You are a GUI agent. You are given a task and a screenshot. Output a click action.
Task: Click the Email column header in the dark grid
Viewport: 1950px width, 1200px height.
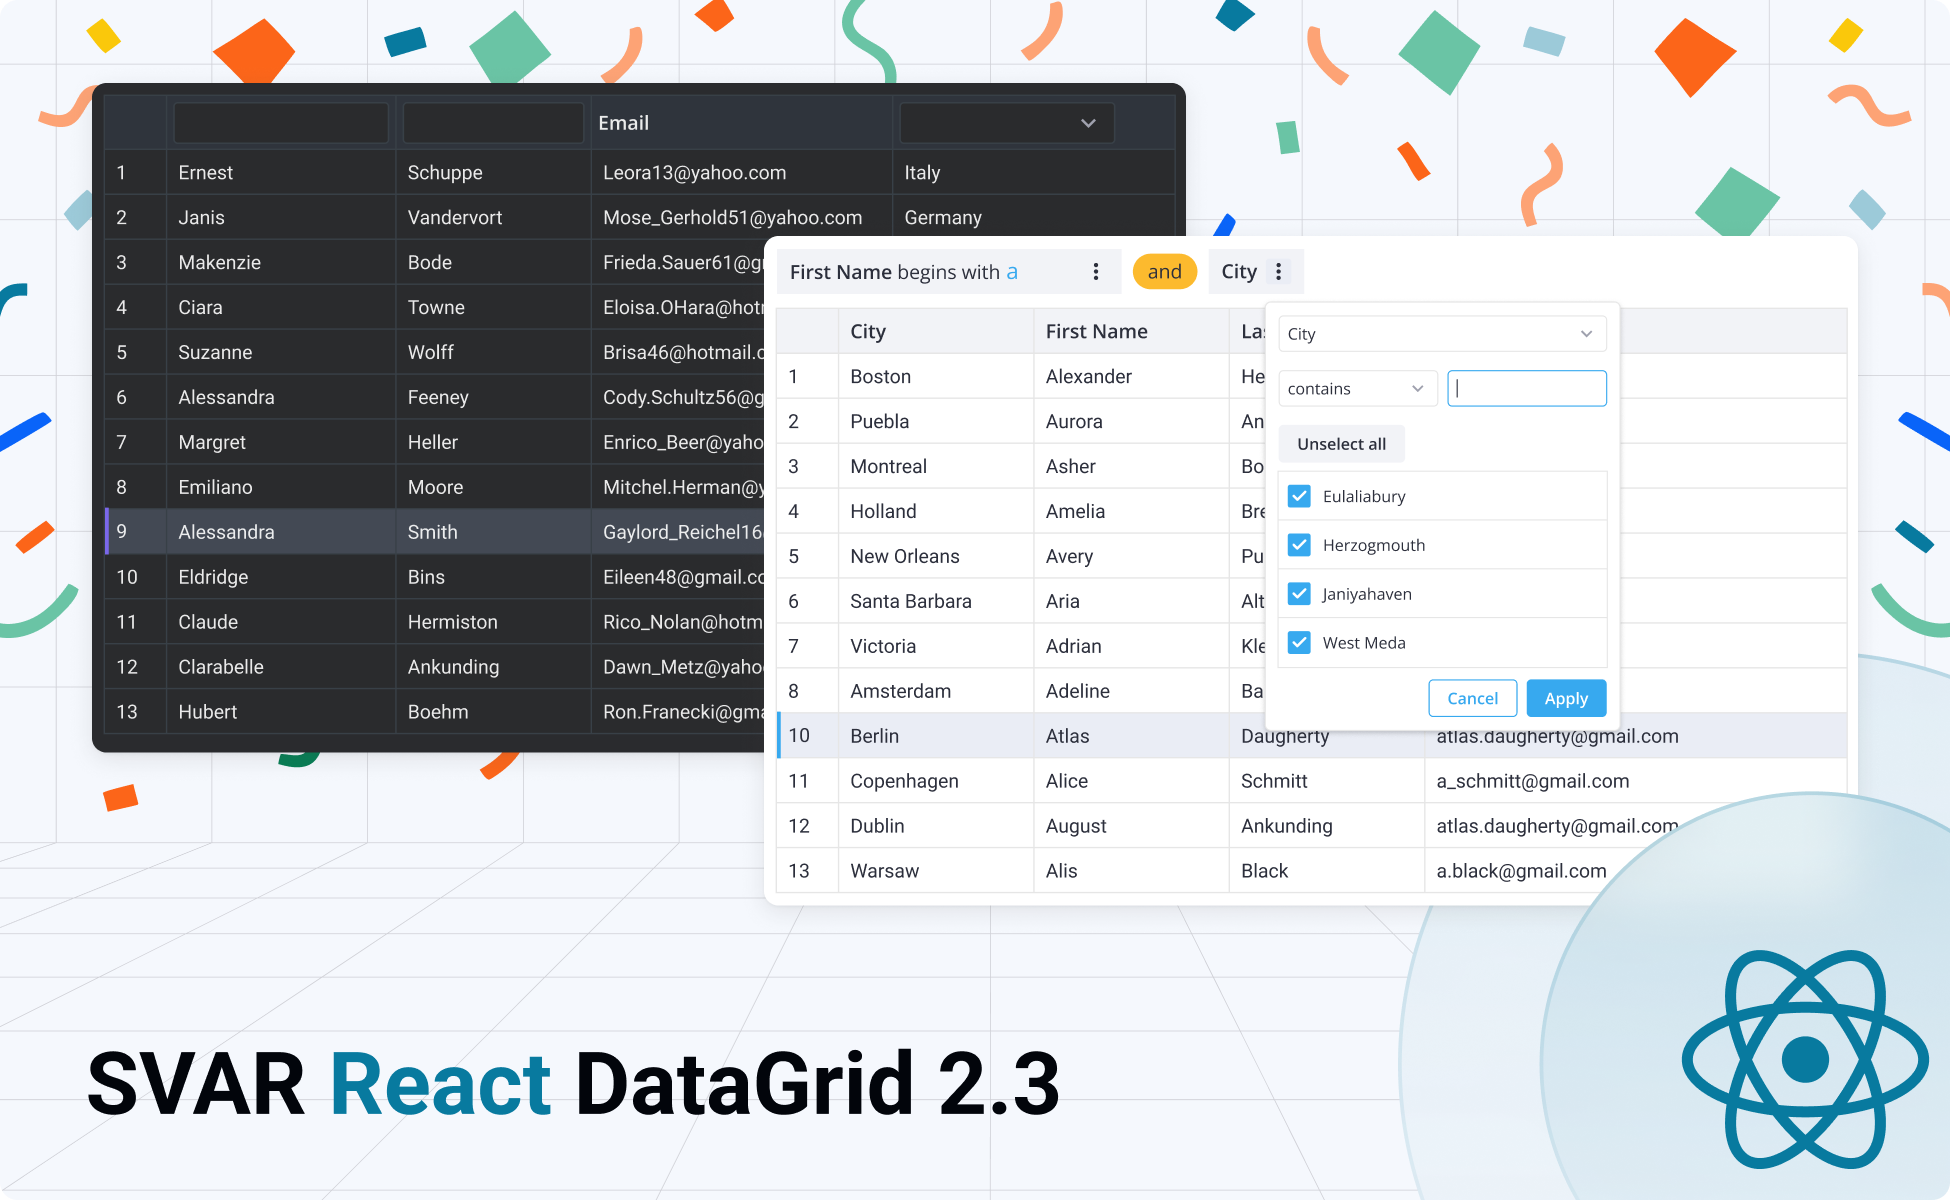[x=624, y=123]
